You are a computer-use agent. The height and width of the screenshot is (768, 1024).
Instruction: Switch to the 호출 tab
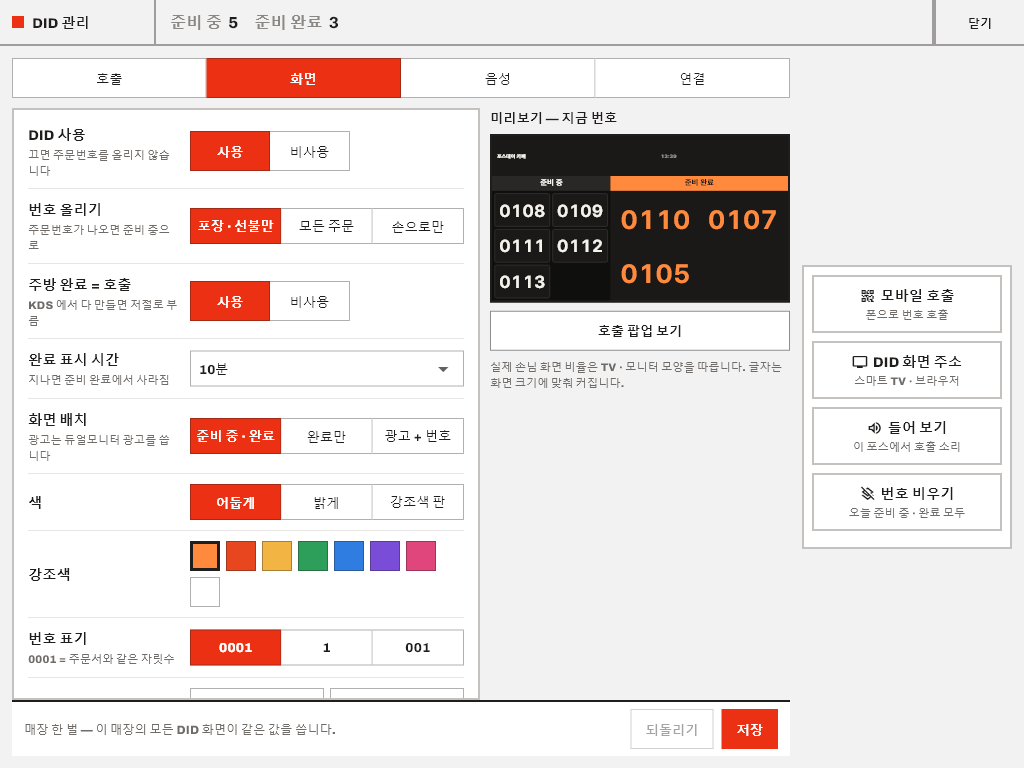(109, 78)
